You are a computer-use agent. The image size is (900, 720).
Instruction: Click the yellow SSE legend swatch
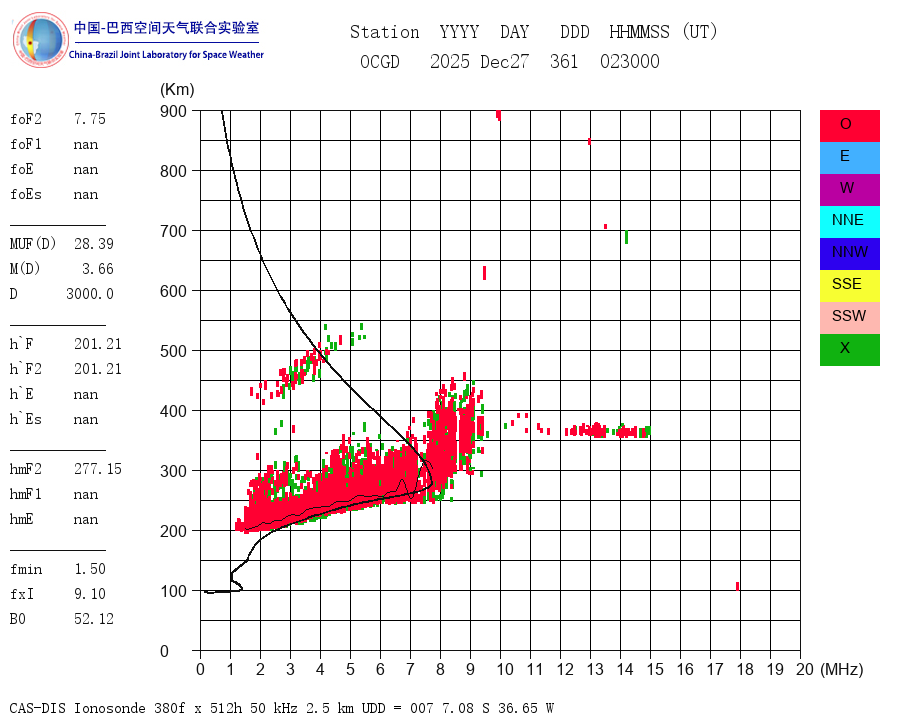point(849,286)
